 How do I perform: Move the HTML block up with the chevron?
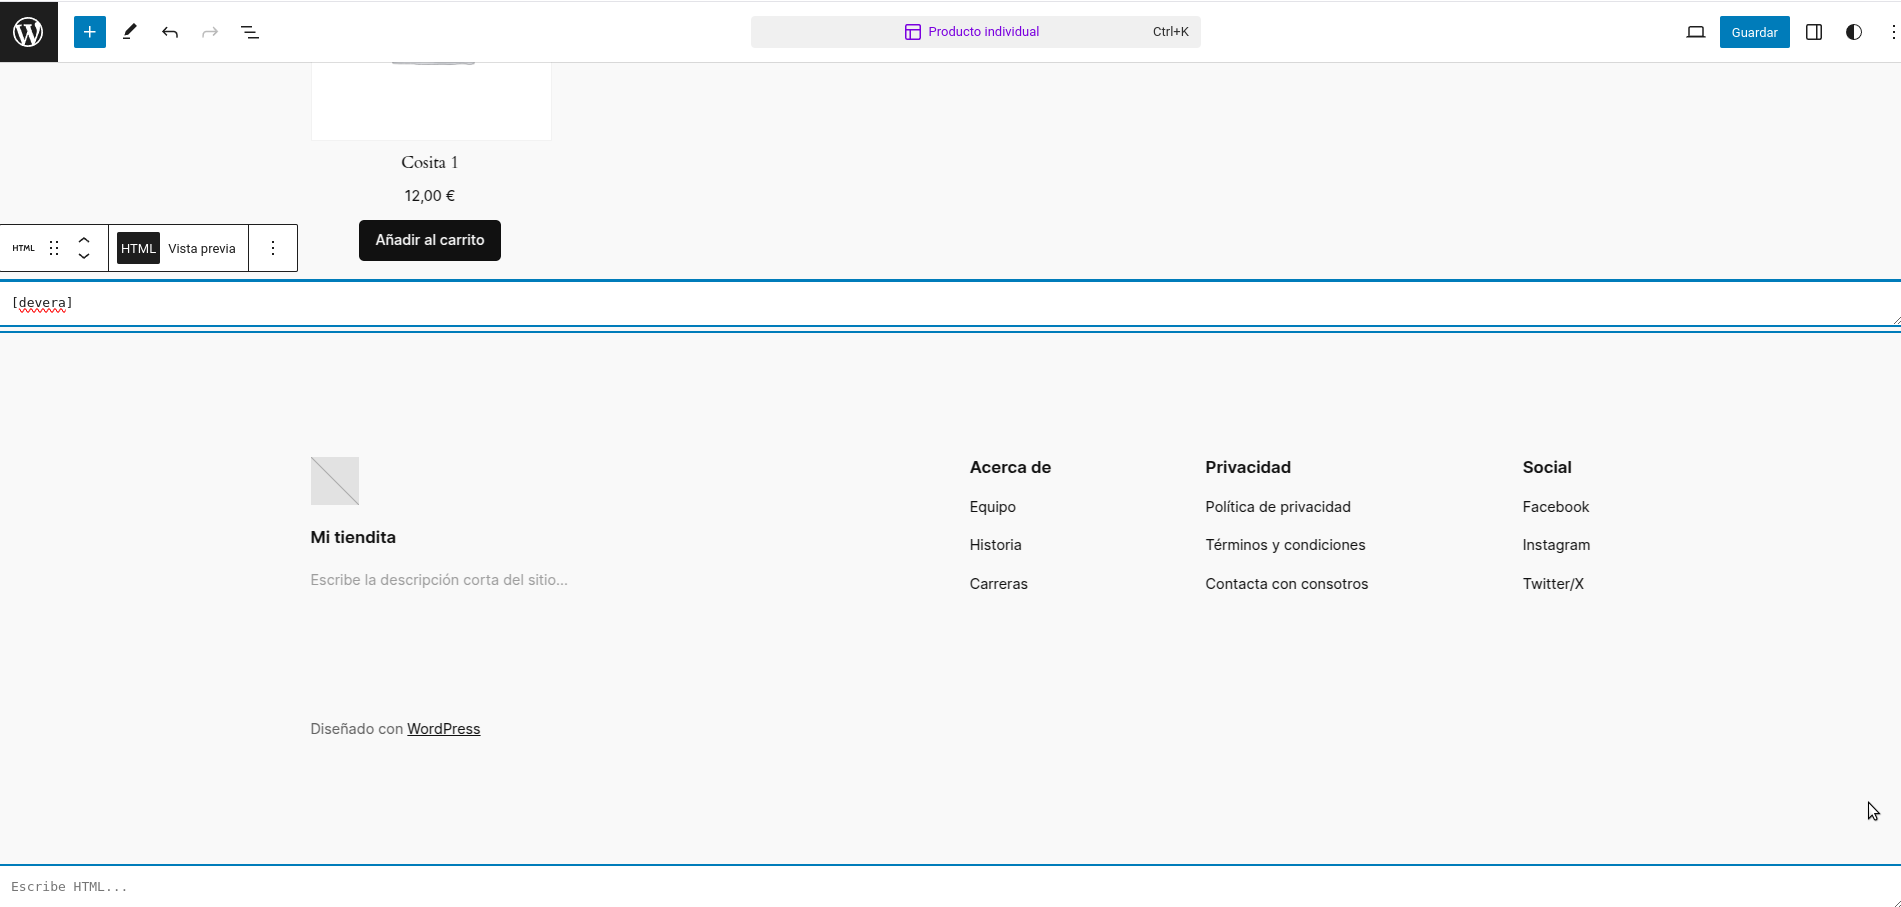click(84, 240)
